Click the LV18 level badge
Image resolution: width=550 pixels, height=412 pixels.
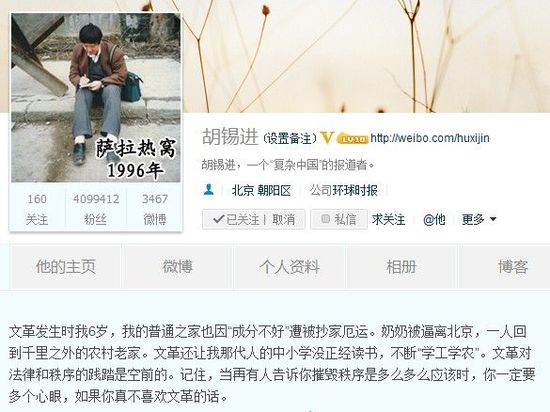coord(353,139)
